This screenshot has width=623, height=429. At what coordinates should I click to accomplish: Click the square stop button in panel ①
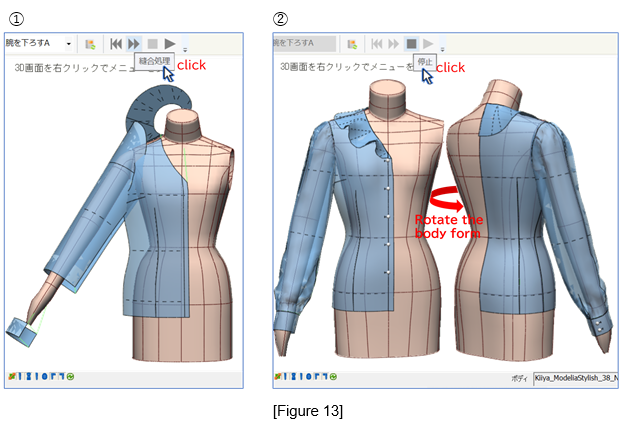(x=153, y=44)
